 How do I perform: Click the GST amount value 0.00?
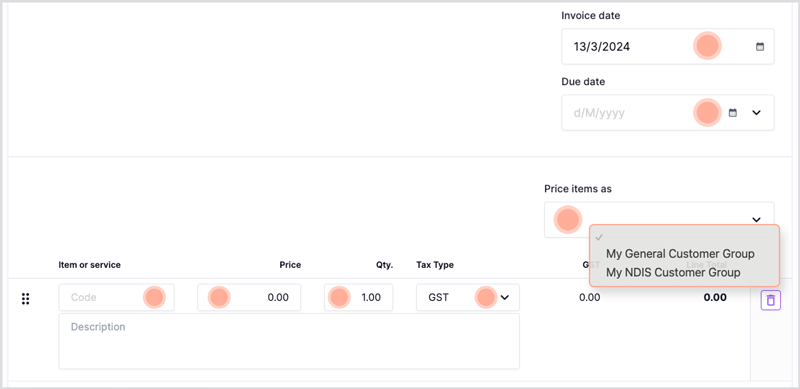coord(589,297)
